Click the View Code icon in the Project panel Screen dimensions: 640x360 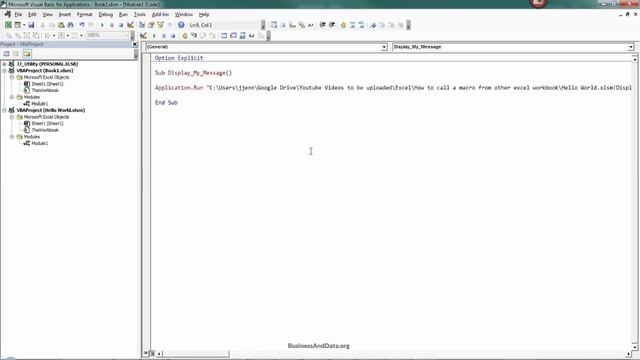coord(7,53)
